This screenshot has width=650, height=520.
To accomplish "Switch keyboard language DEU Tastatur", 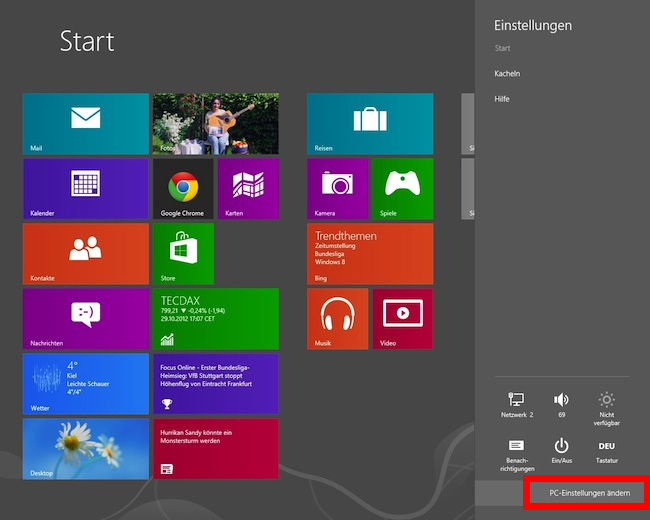I will click(606, 450).
